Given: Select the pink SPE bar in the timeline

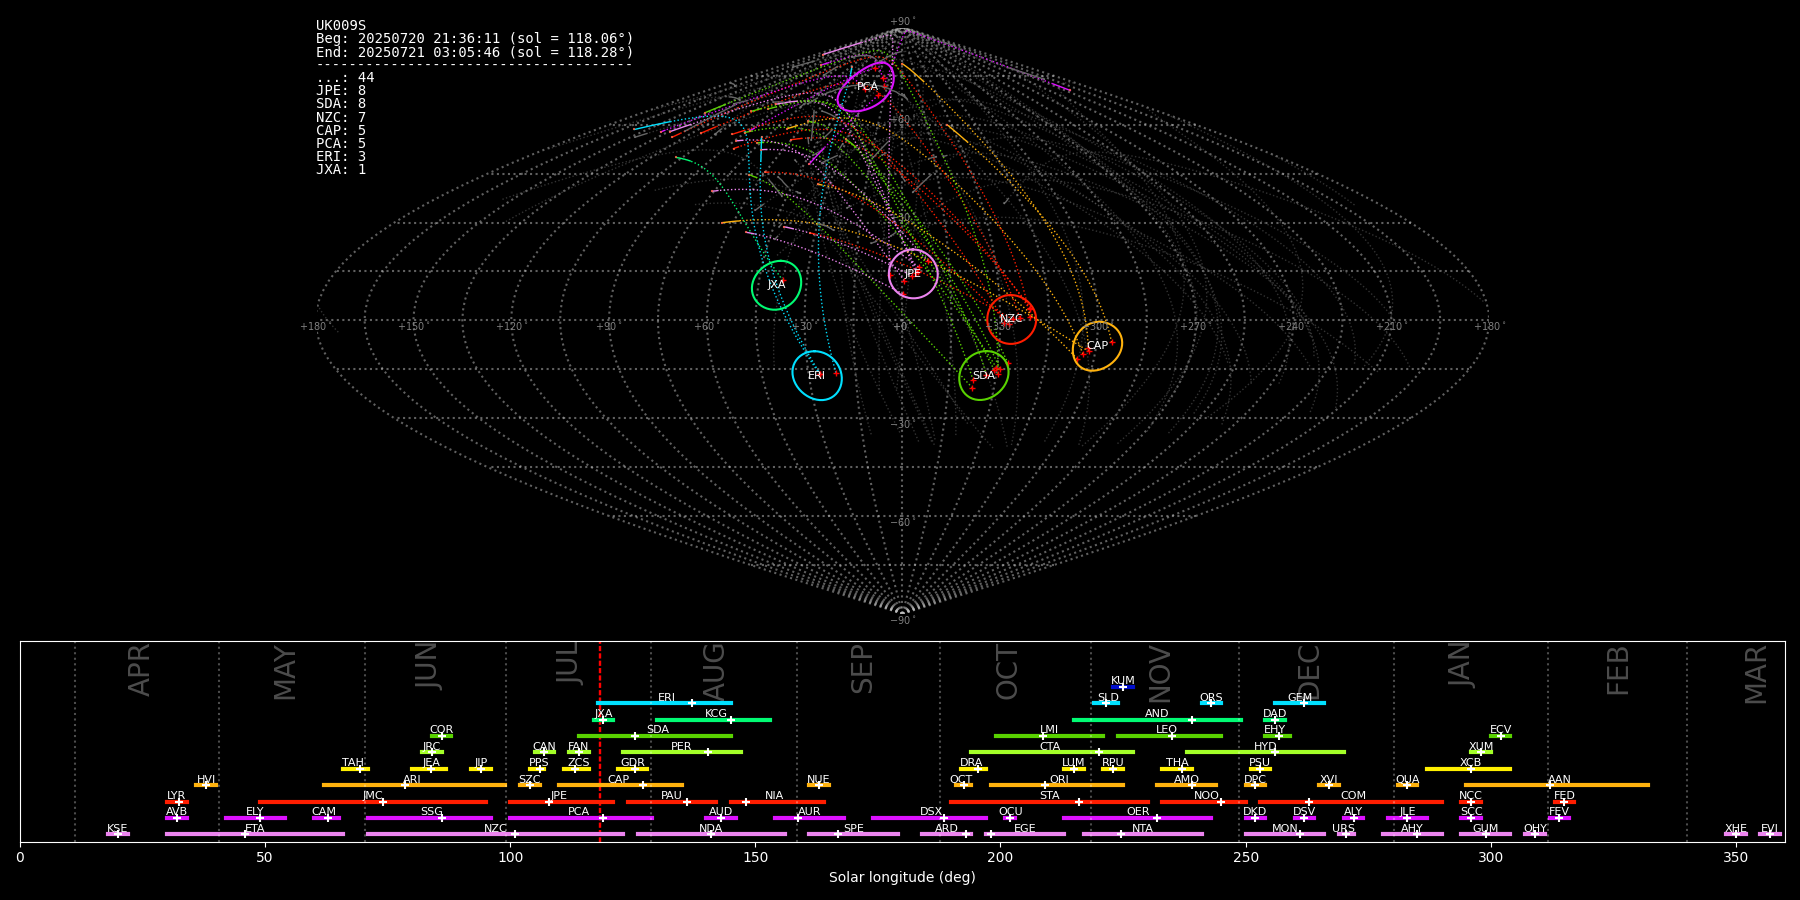Looking at the screenshot, I should tap(853, 834).
